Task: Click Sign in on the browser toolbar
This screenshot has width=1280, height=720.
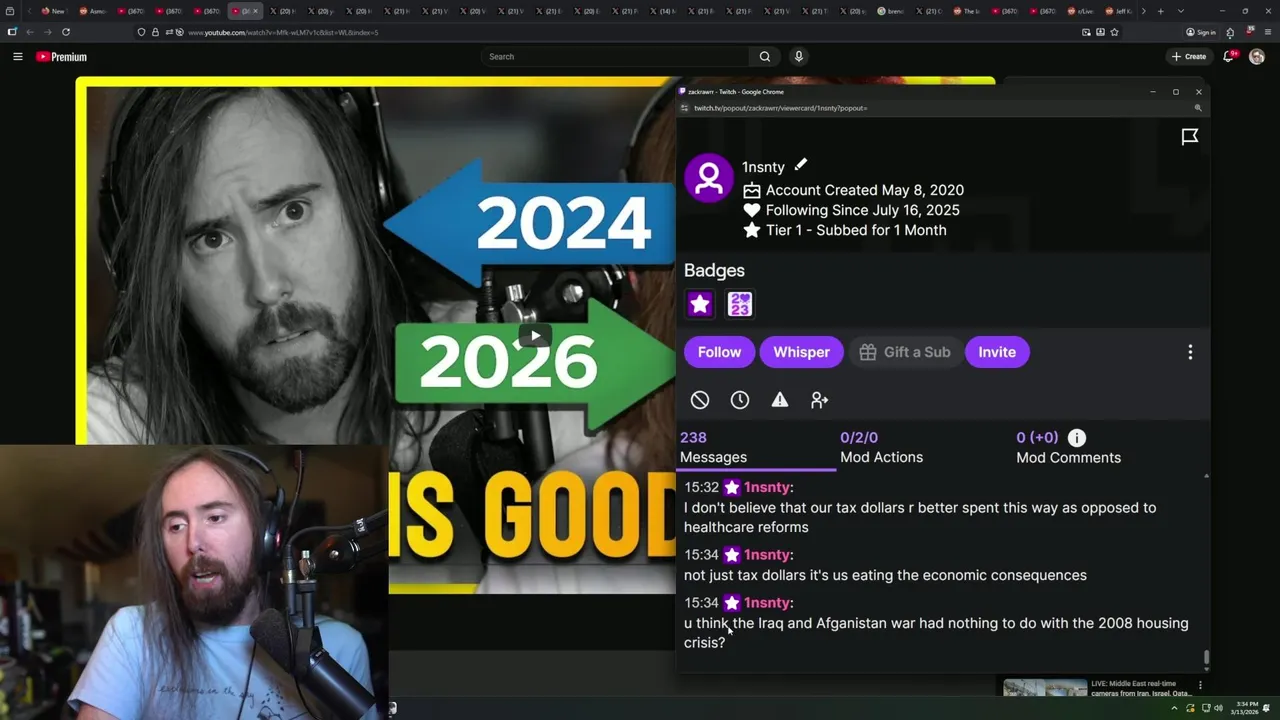Action: 1200,32
